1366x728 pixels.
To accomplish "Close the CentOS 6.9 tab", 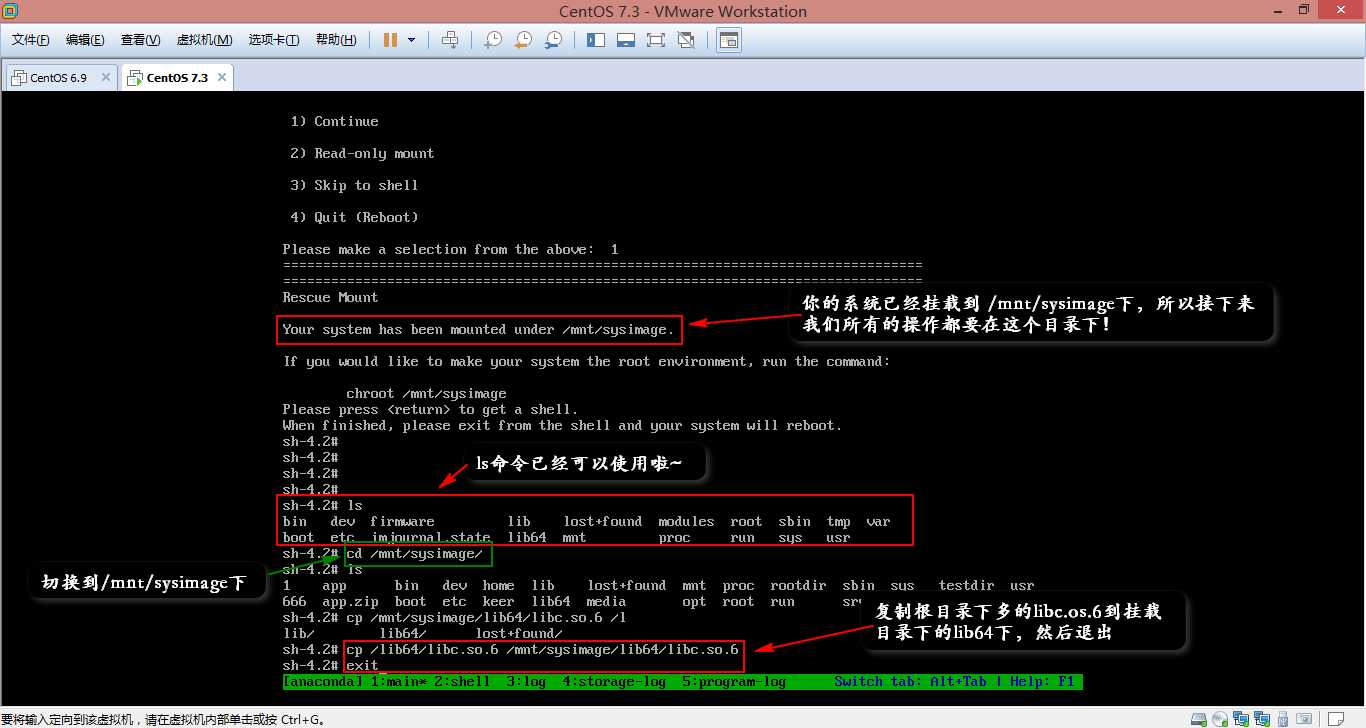I will coord(106,77).
